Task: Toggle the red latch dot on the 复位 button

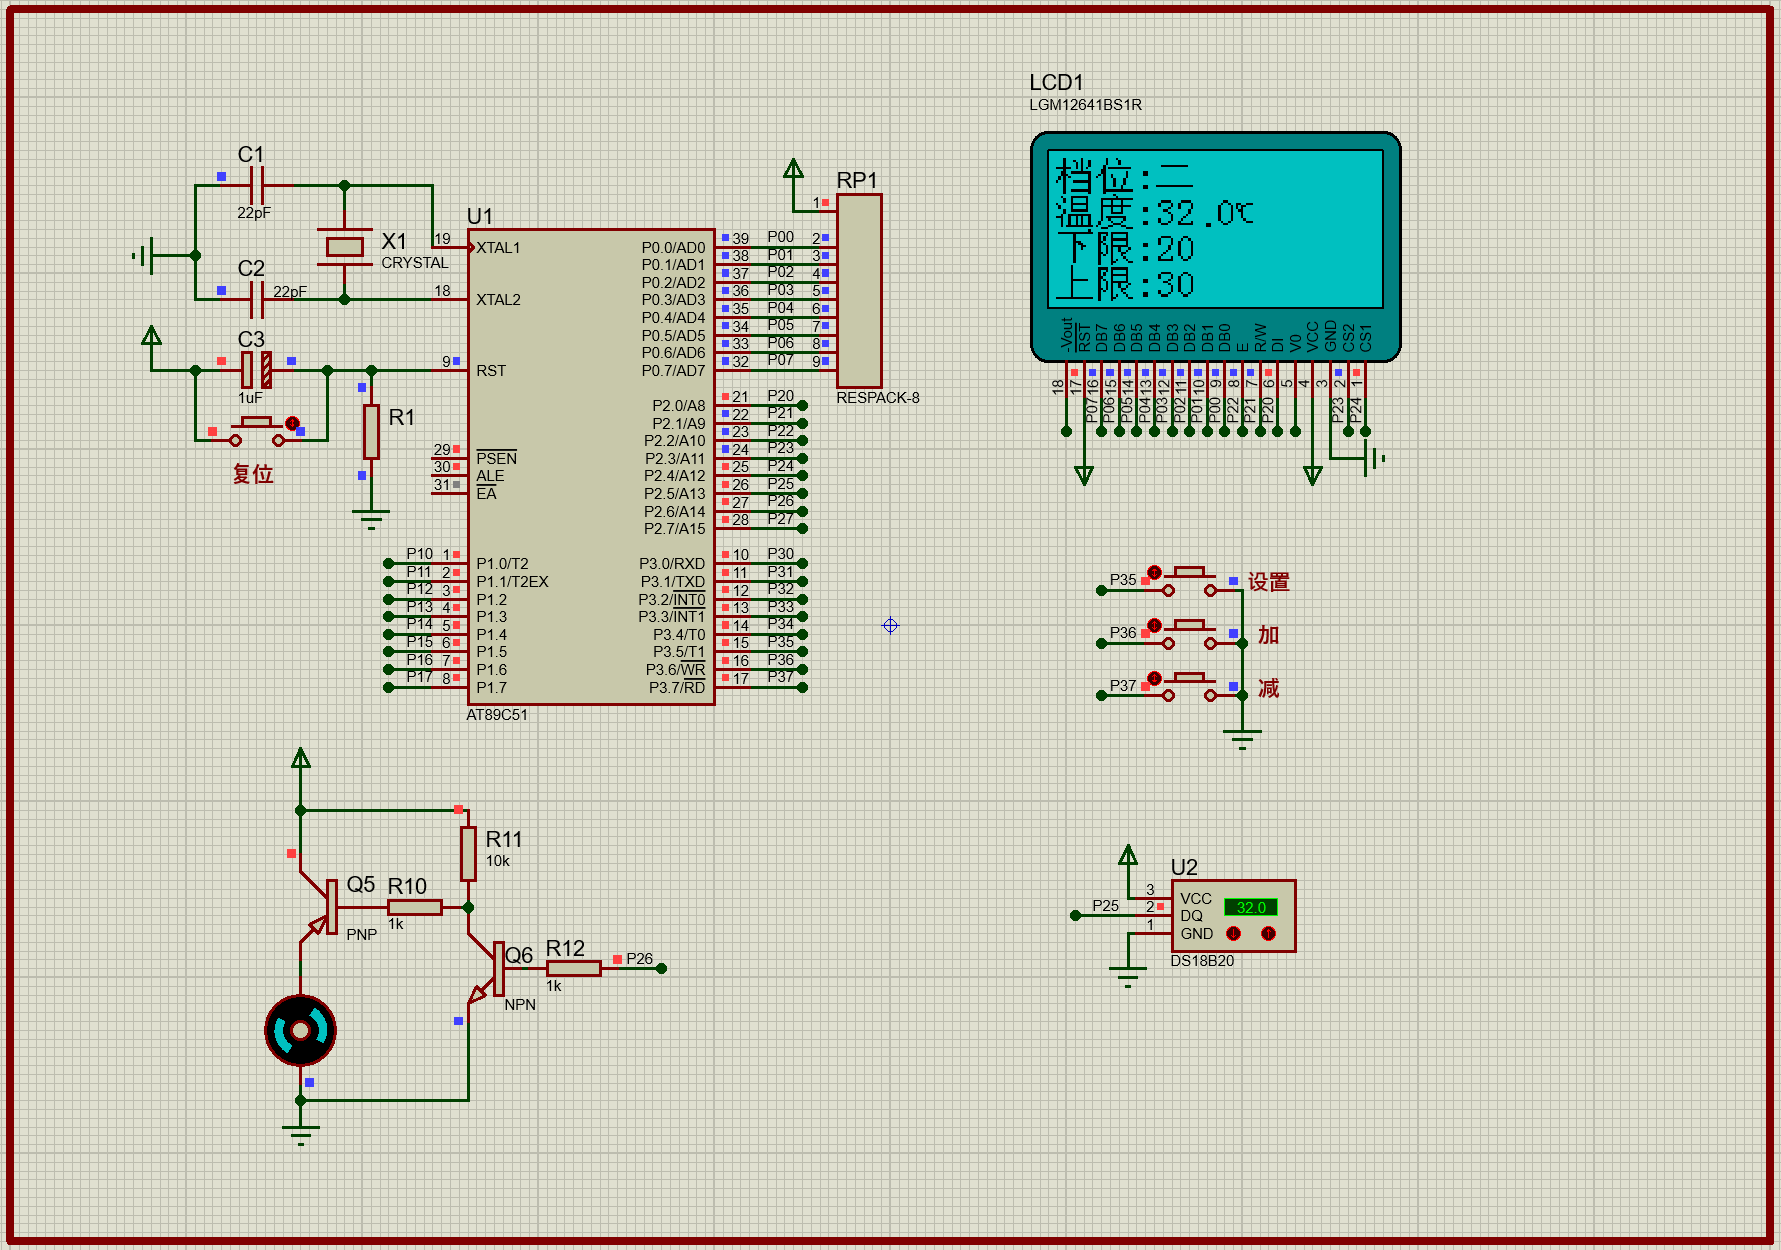Action: [x=292, y=423]
